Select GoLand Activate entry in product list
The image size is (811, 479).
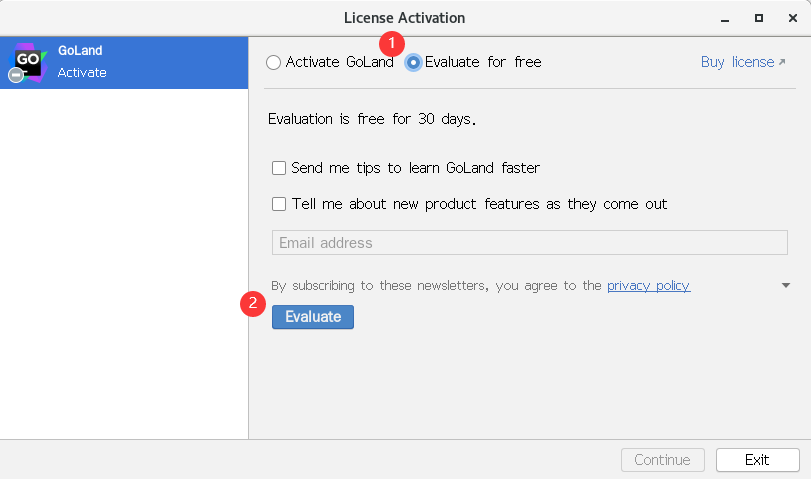click(124, 62)
